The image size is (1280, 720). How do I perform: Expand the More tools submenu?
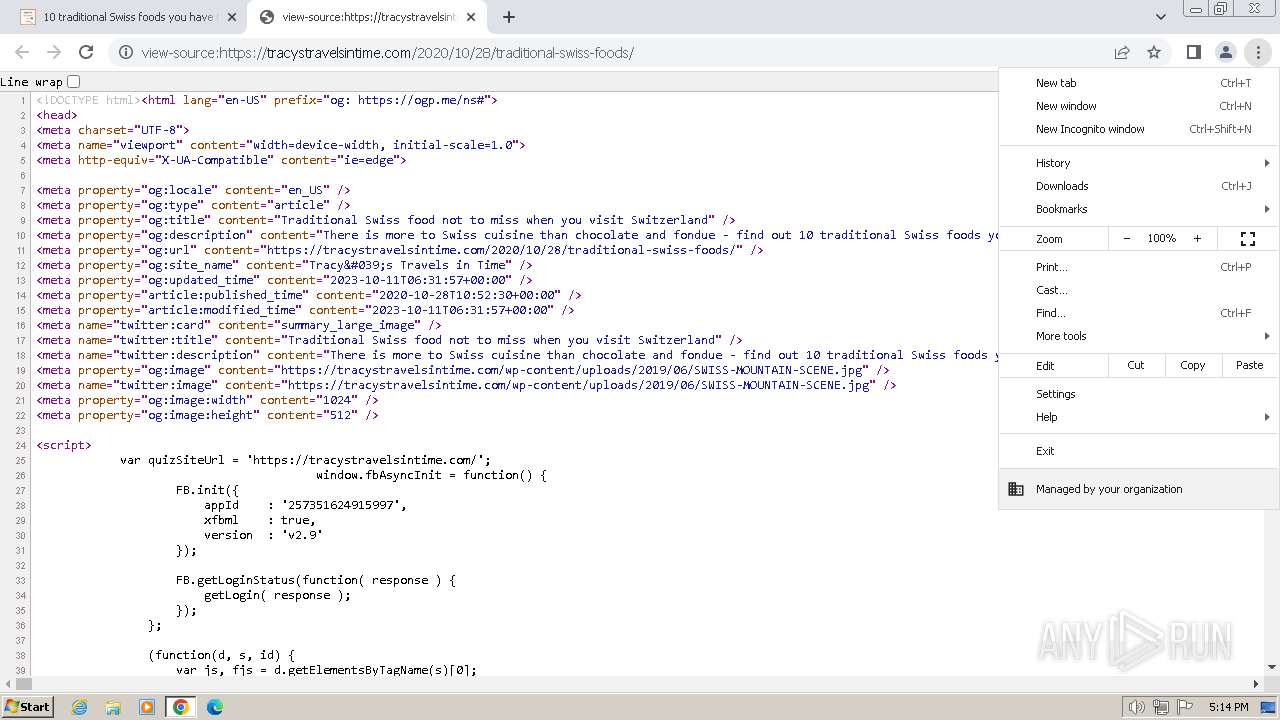click(1139, 336)
